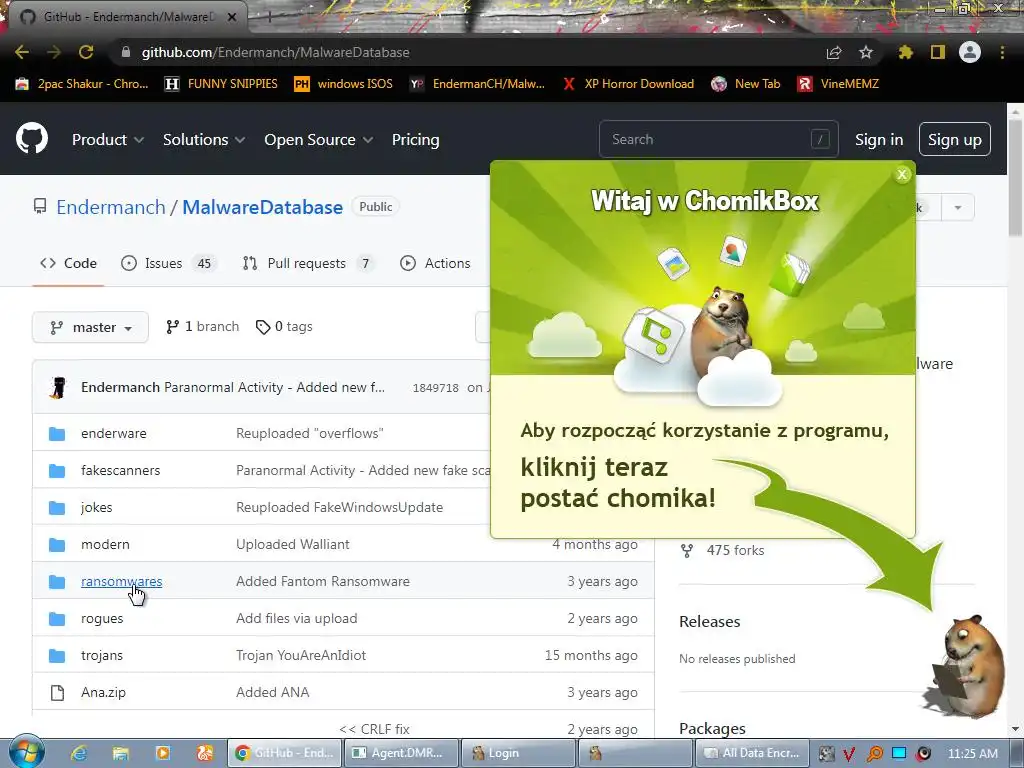Screen dimensions: 1024x768
Task: Open the Chrome profile avatar
Action: point(970,52)
